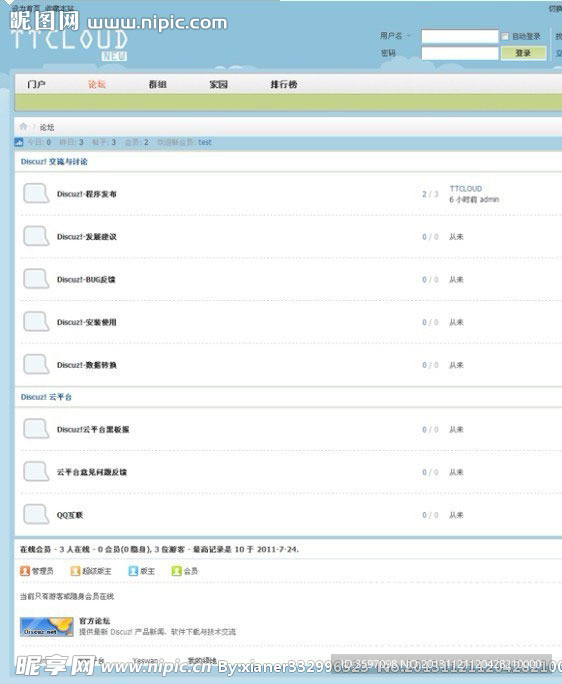The width and height of the screenshot is (562, 684).
Task: Click the 在线会员 online members heading
Action: [x=36, y=549]
